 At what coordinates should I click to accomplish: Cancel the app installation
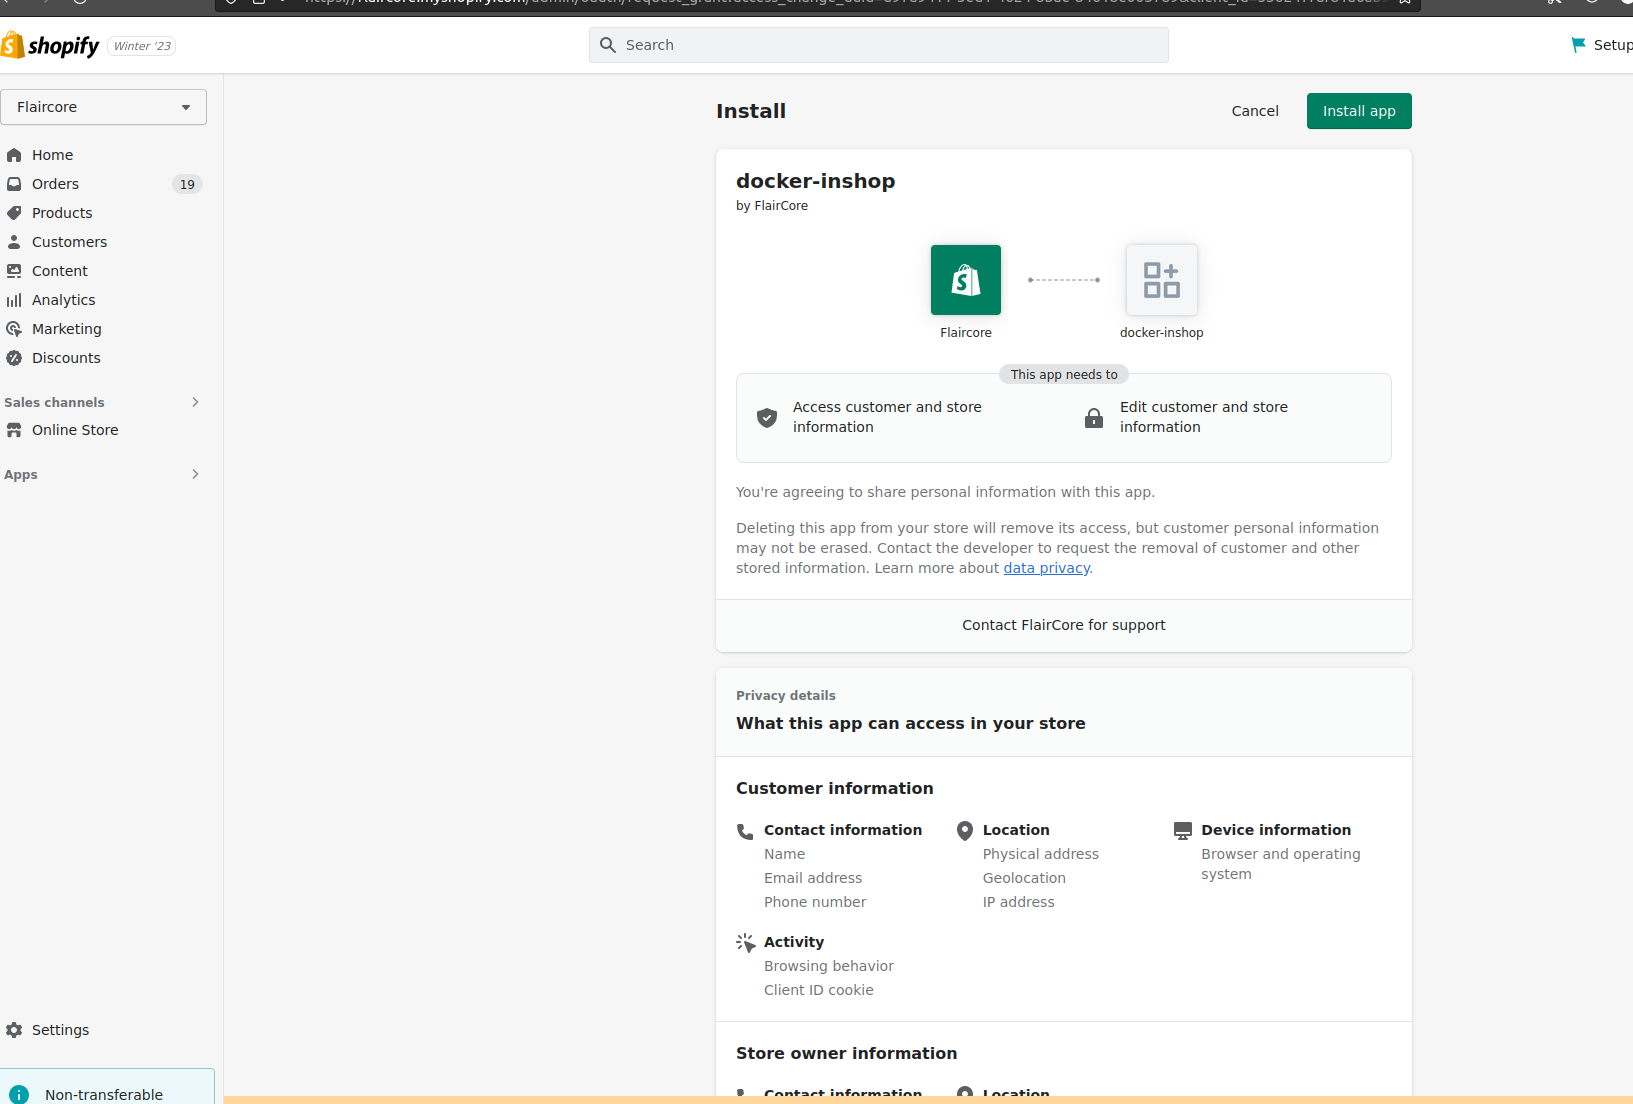pyautogui.click(x=1255, y=111)
